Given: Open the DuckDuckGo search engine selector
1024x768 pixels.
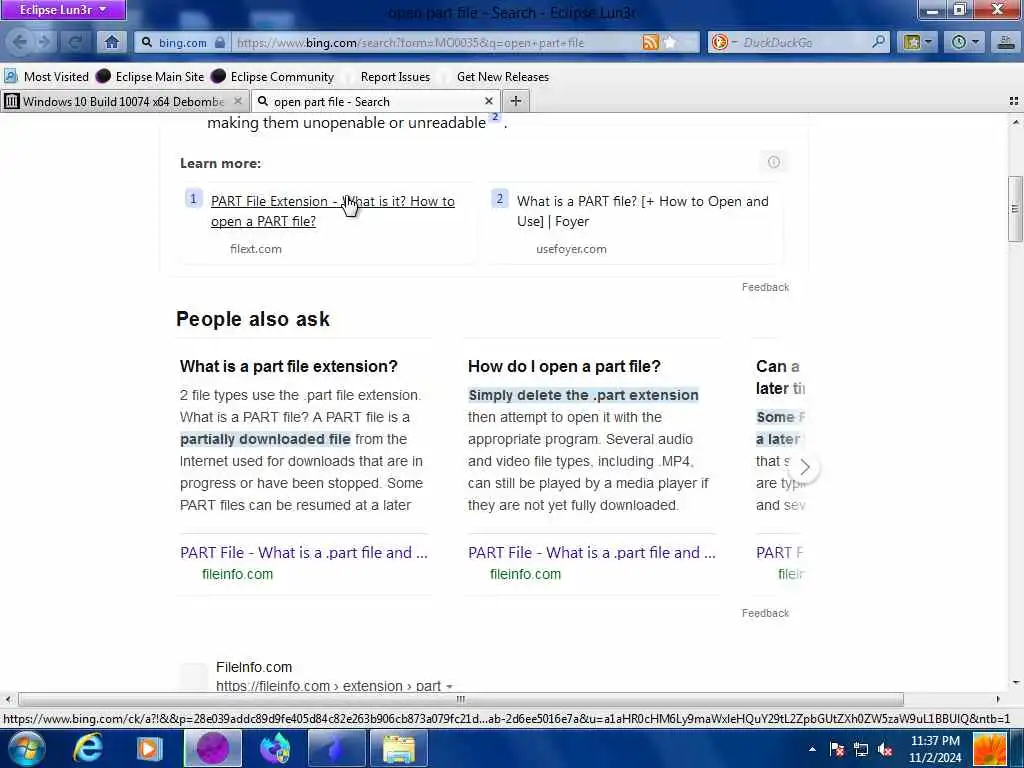Looking at the screenshot, I should (724, 42).
